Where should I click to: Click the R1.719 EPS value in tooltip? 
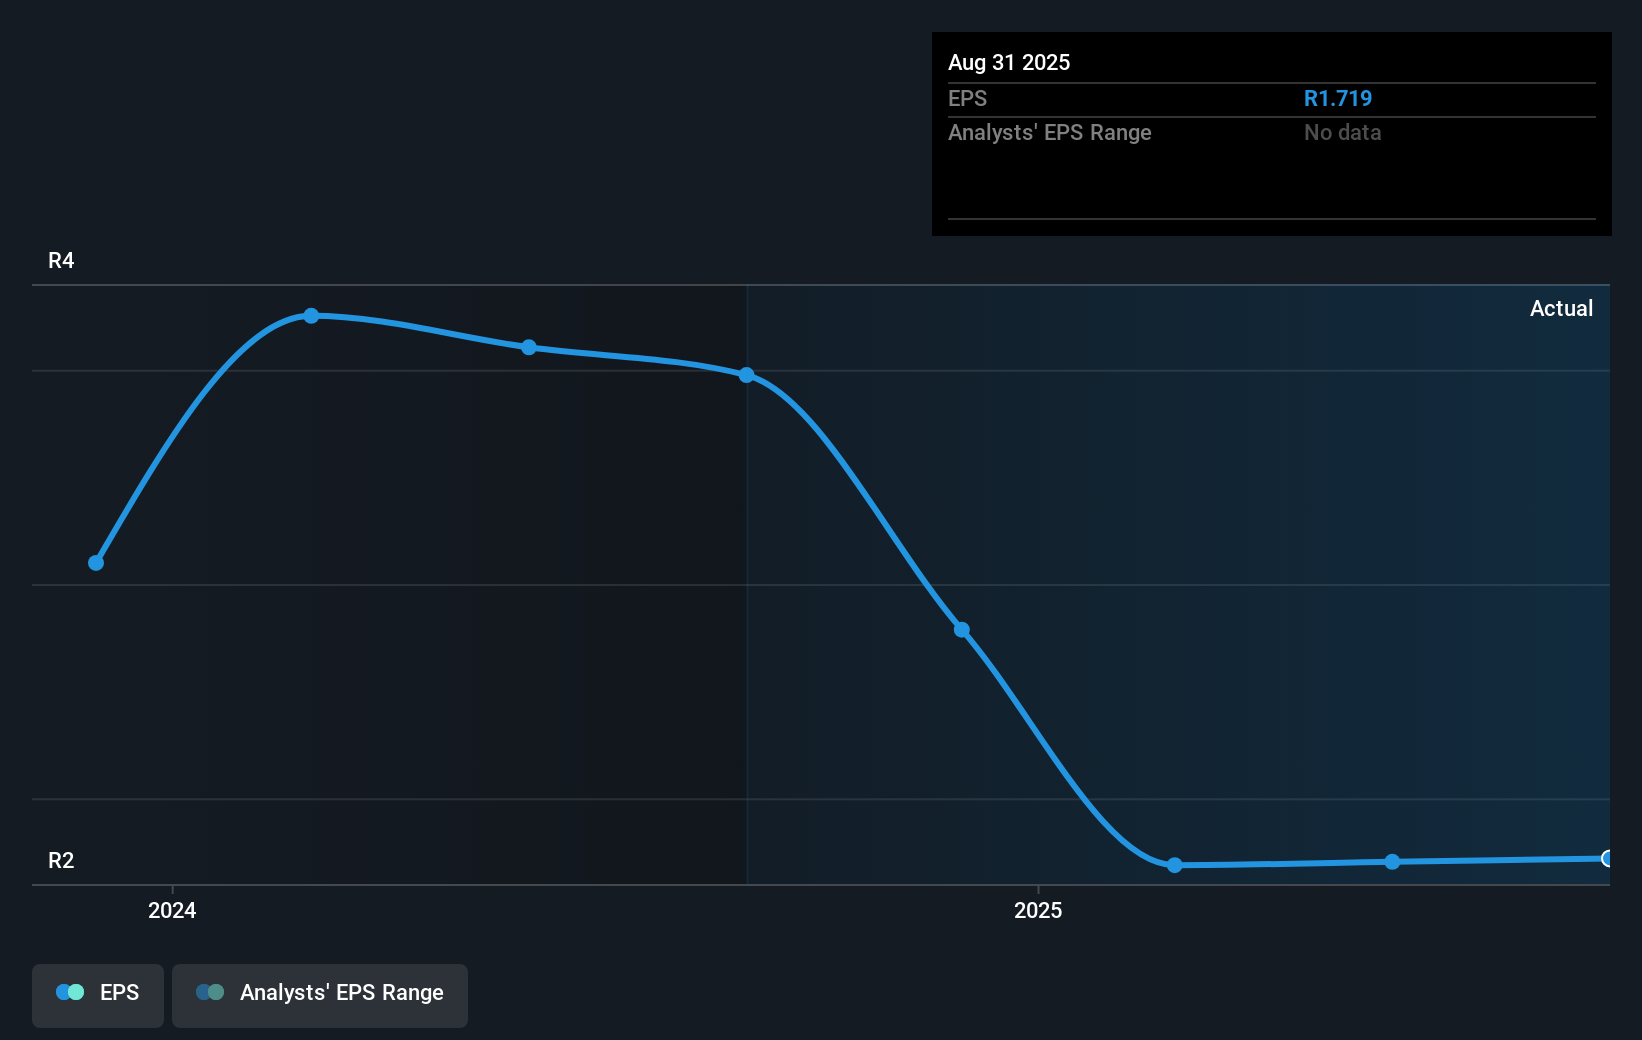pyautogui.click(x=1337, y=99)
